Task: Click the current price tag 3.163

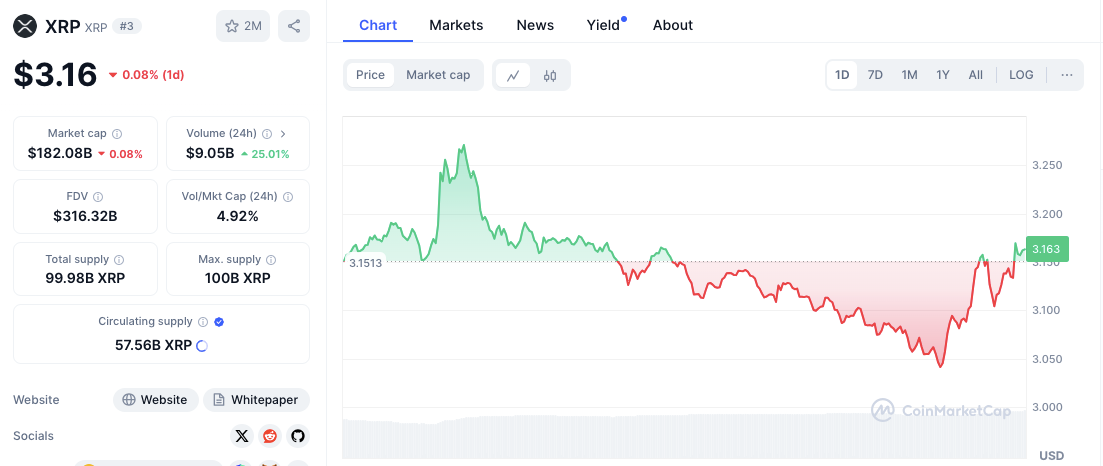Action: (1047, 249)
